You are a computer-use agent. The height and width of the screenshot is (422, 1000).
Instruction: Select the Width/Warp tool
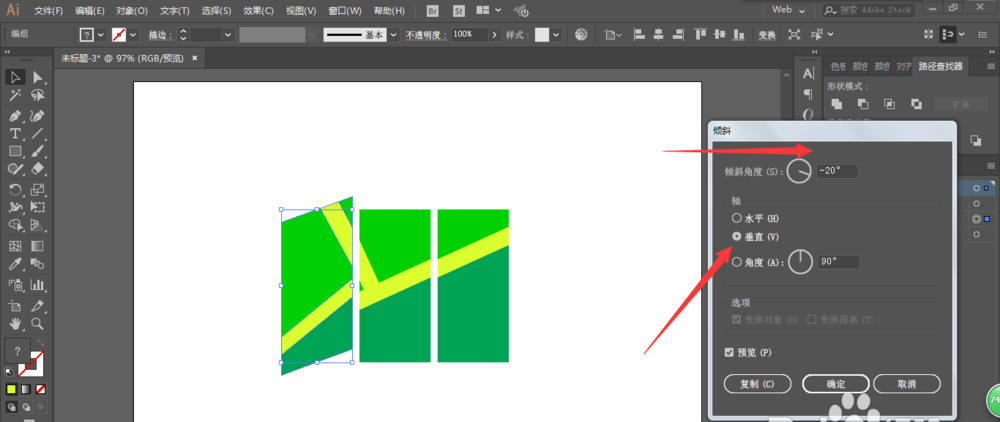click(15, 207)
